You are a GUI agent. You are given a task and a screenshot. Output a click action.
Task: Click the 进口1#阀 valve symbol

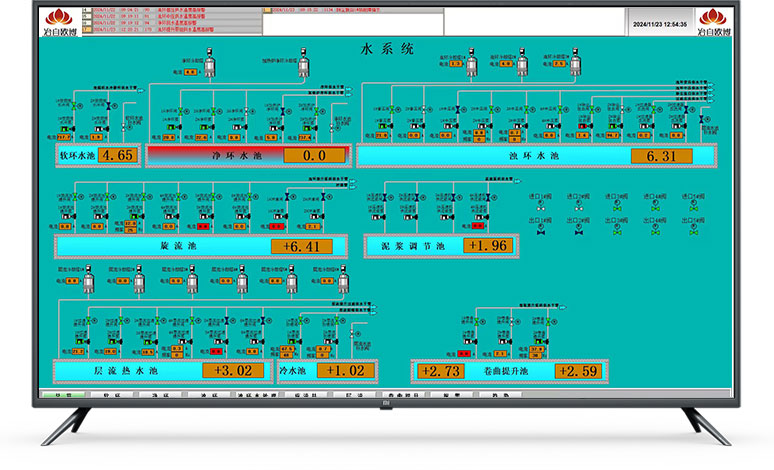(541, 208)
